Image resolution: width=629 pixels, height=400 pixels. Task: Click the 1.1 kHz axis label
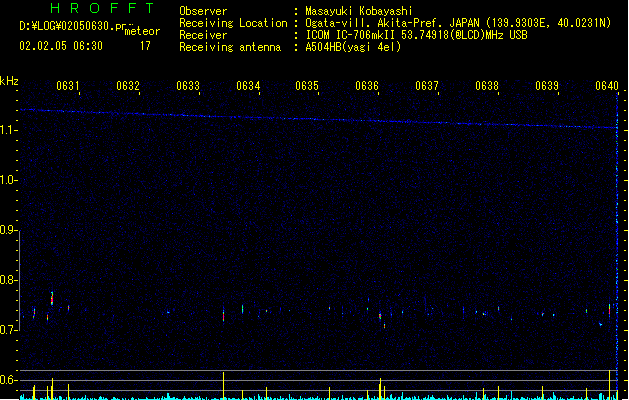[x=9, y=130]
